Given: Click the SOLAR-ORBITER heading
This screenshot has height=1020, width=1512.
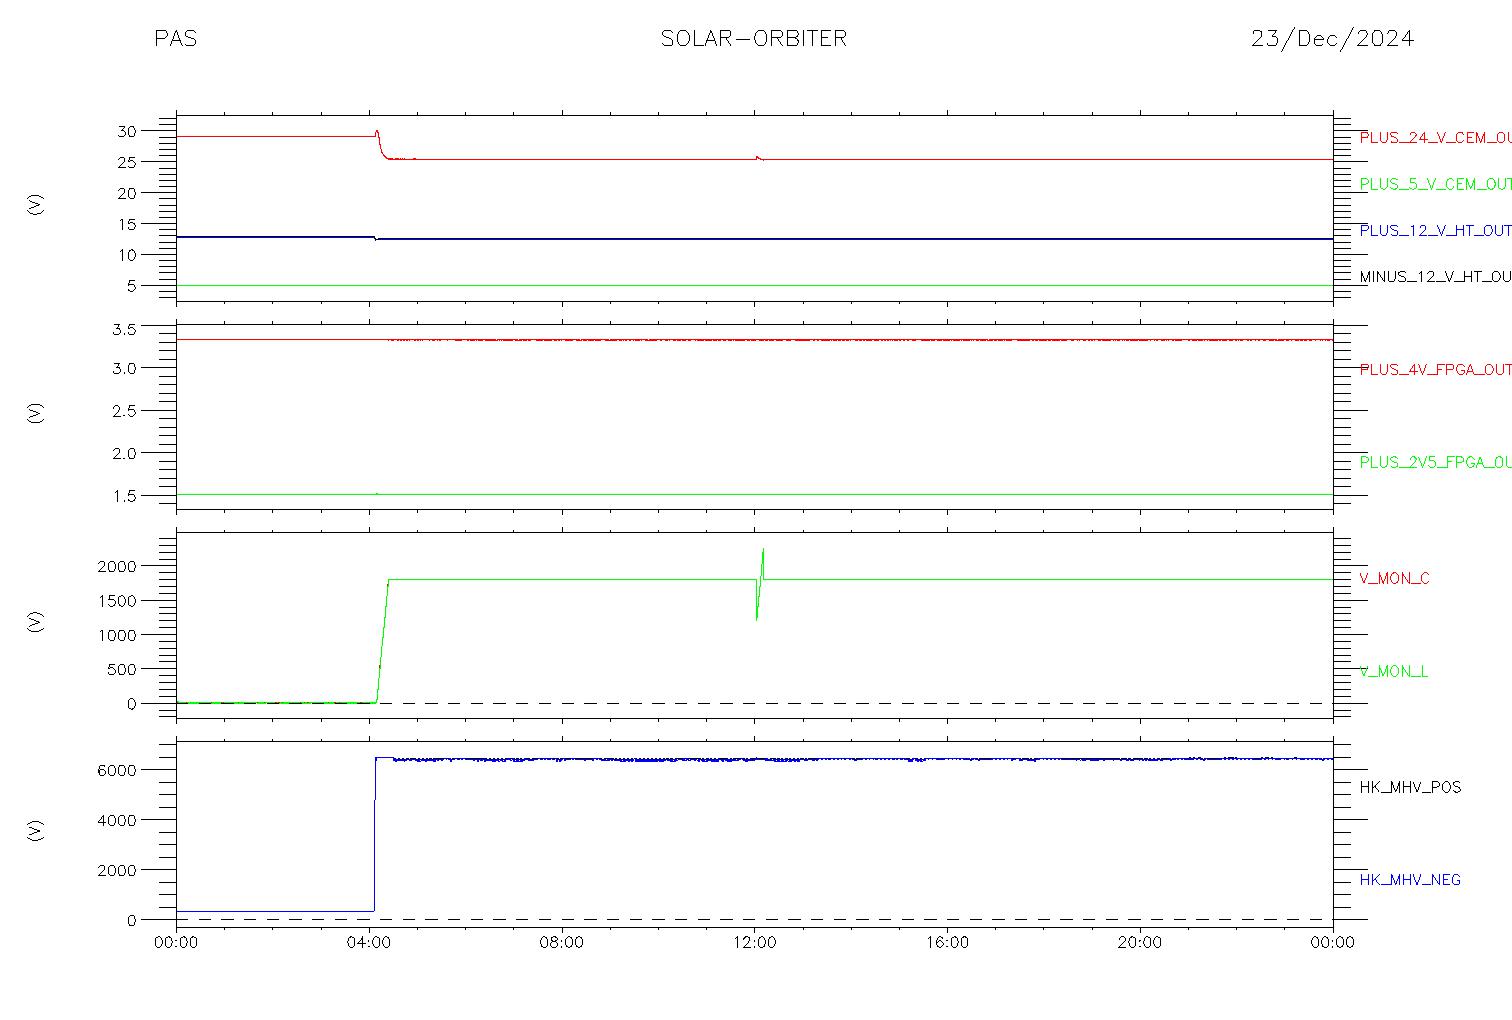Looking at the screenshot, I should point(754,39).
